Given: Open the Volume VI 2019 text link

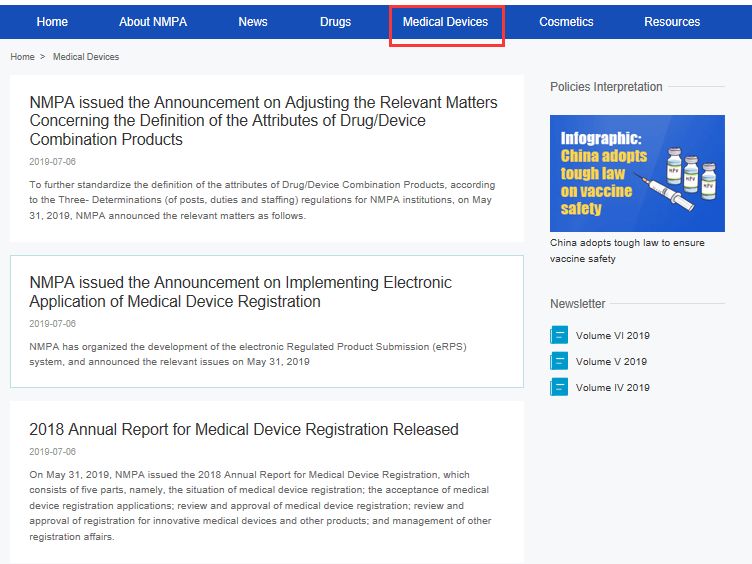Looking at the screenshot, I should tap(612, 336).
